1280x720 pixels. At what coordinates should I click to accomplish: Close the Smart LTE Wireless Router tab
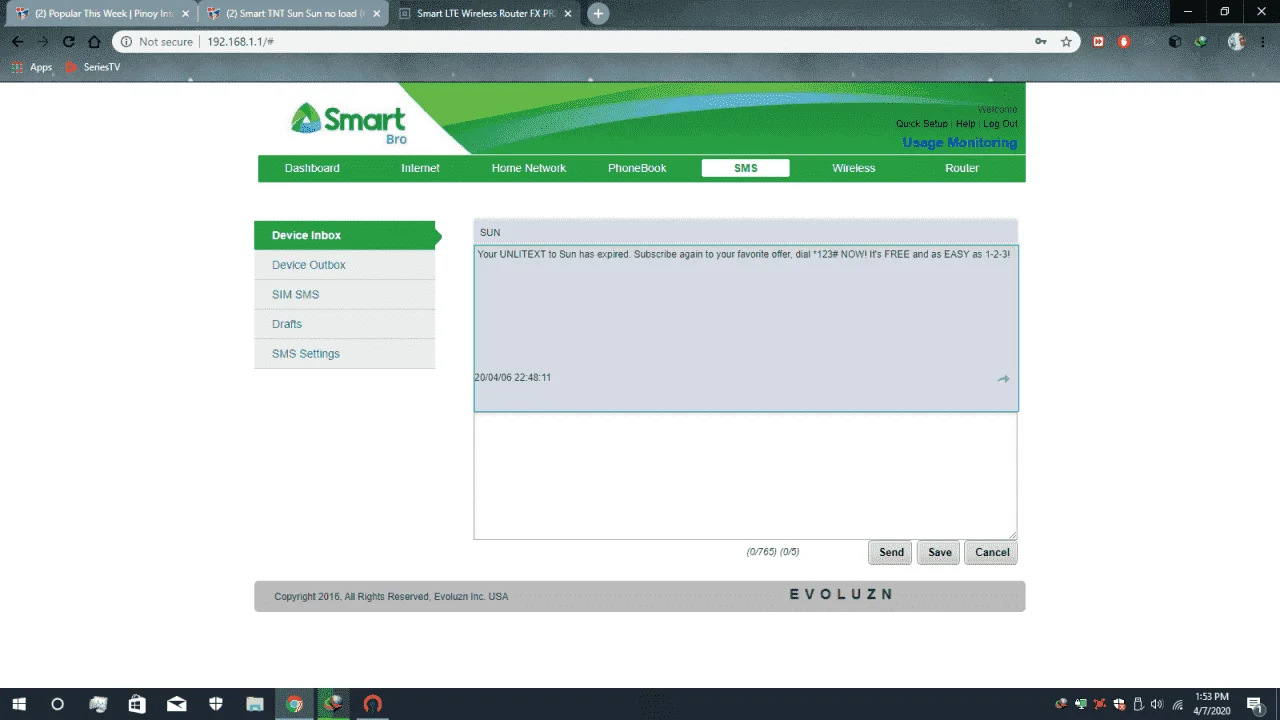click(567, 14)
